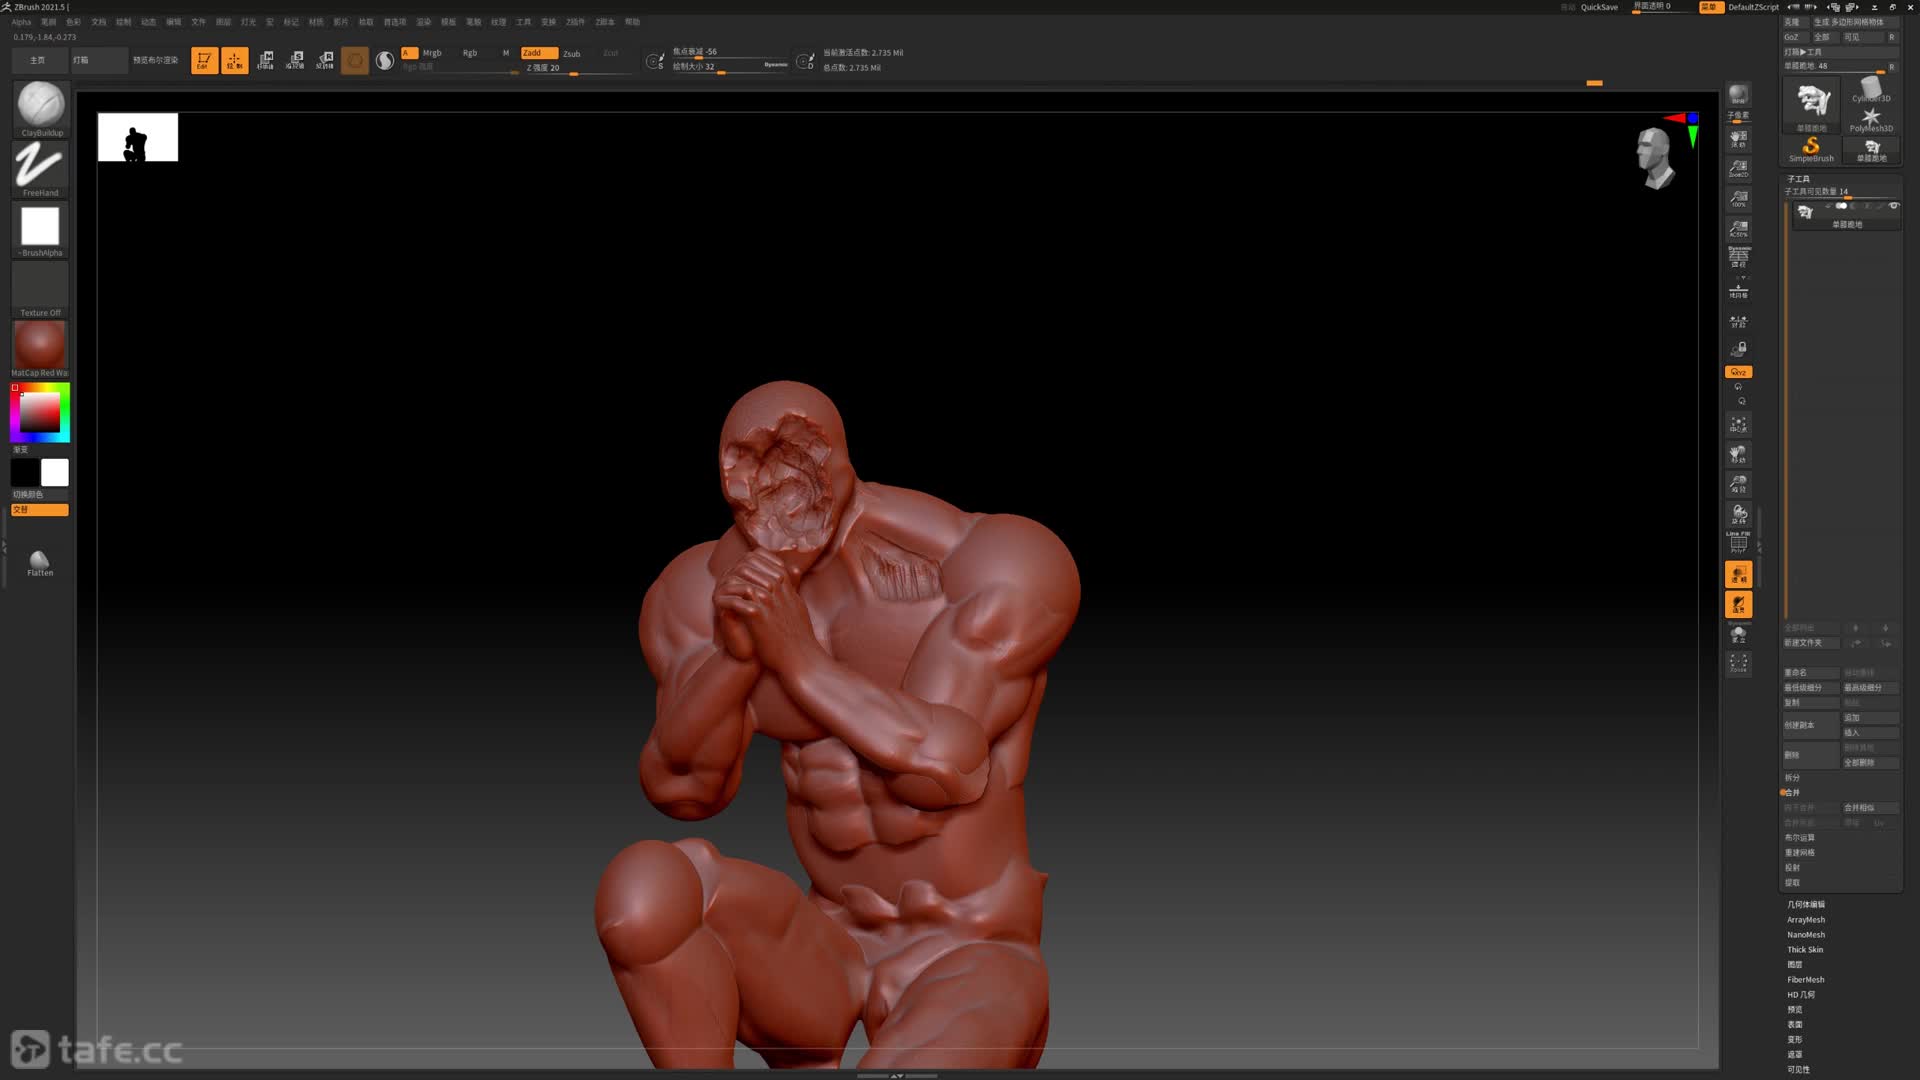Click the AC50% half-size icon
This screenshot has height=1080, width=1920.
[1738, 229]
